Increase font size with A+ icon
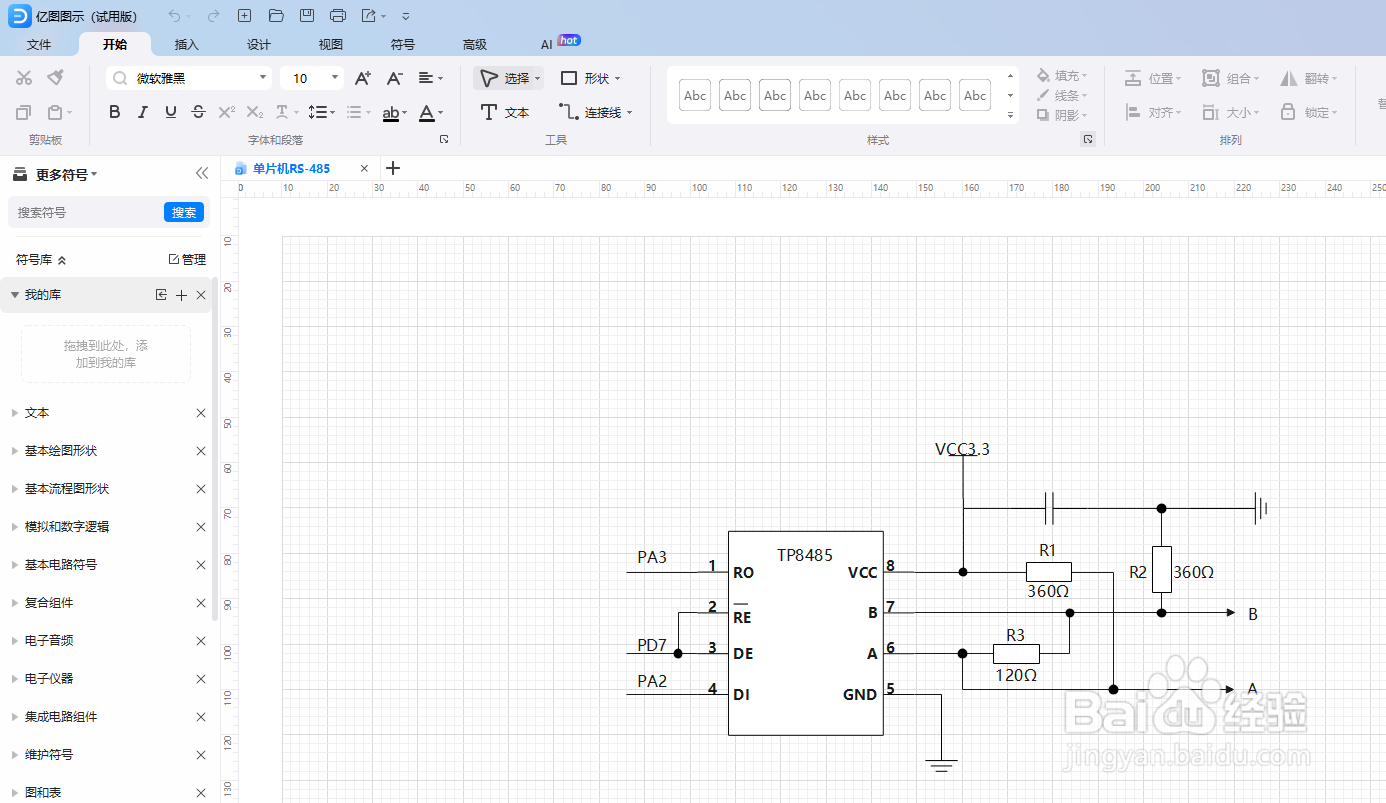Viewport: 1386px width, 803px height. [363, 78]
